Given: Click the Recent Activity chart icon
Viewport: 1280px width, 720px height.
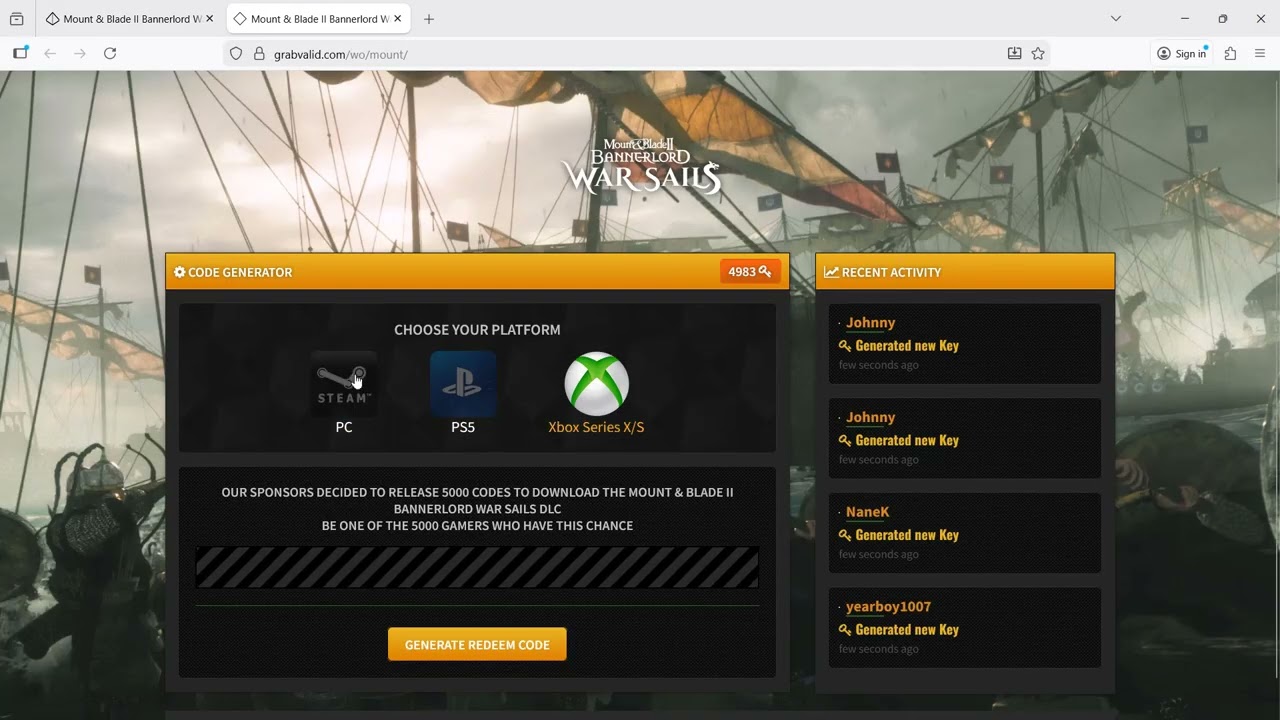Looking at the screenshot, I should 831,272.
